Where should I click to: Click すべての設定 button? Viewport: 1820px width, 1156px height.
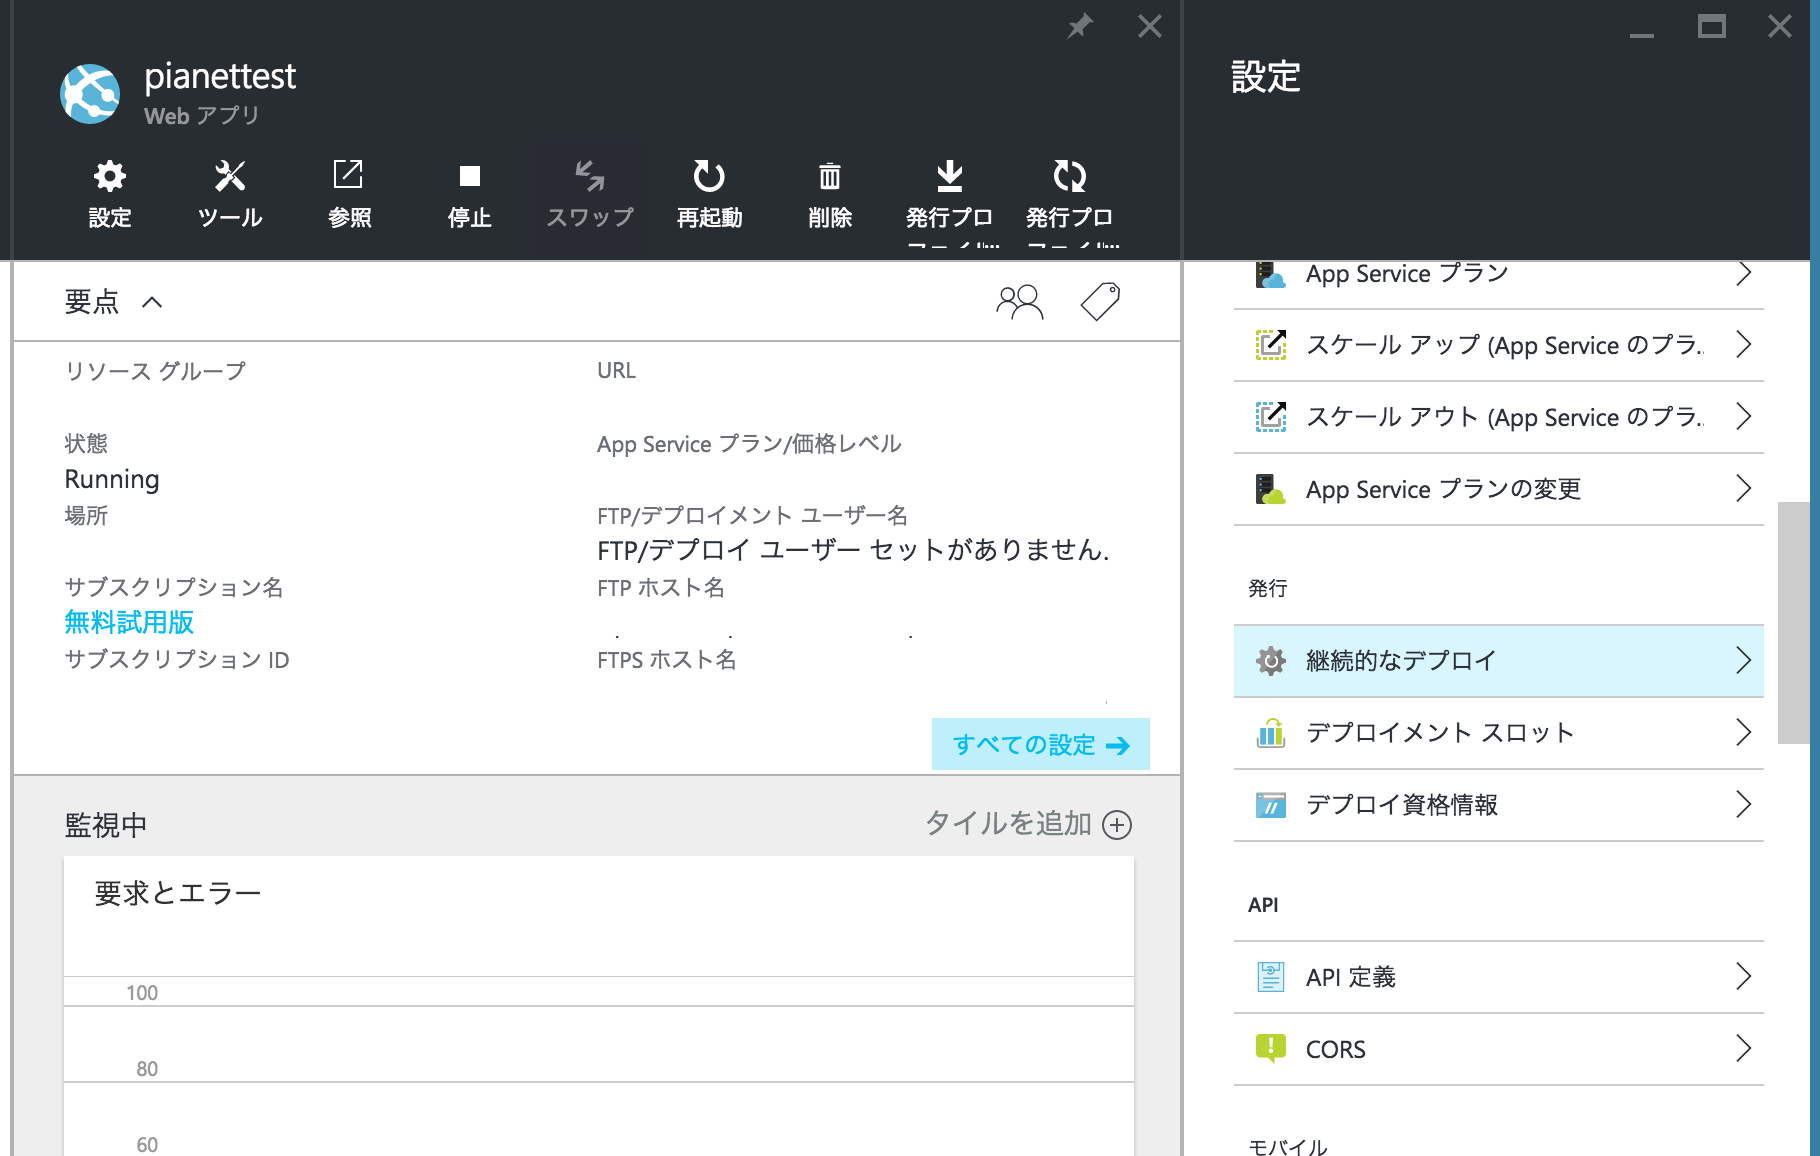[1041, 745]
